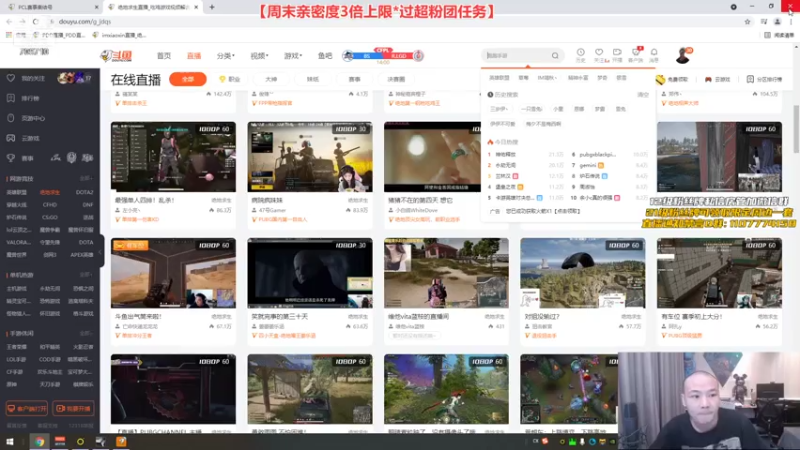This screenshot has width=800, height=450.
Task: Expand 全部 for 单机热游 section
Action: 85,275
